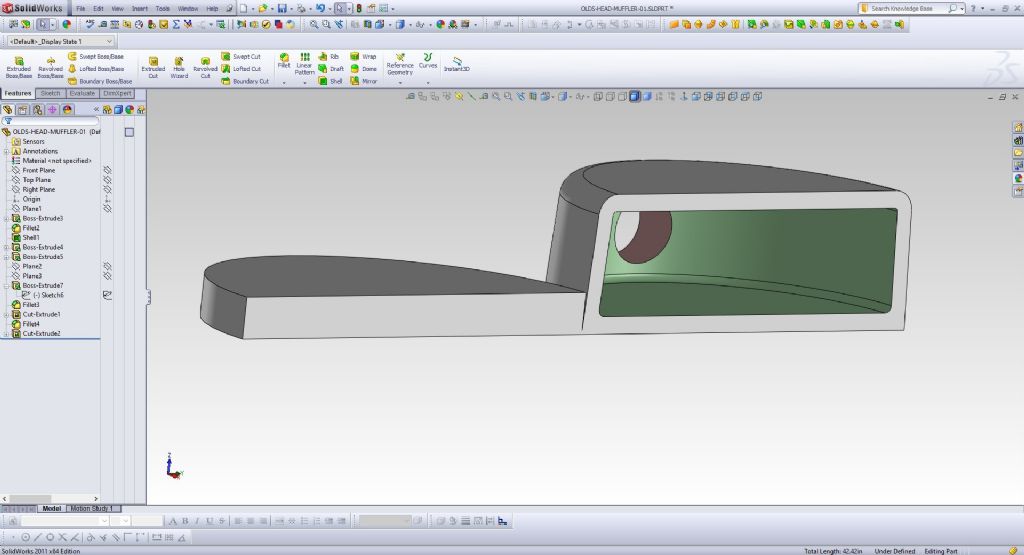This screenshot has height=555, width=1024.
Task: Click the Search Knowledge Base field
Action: point(908,8)
